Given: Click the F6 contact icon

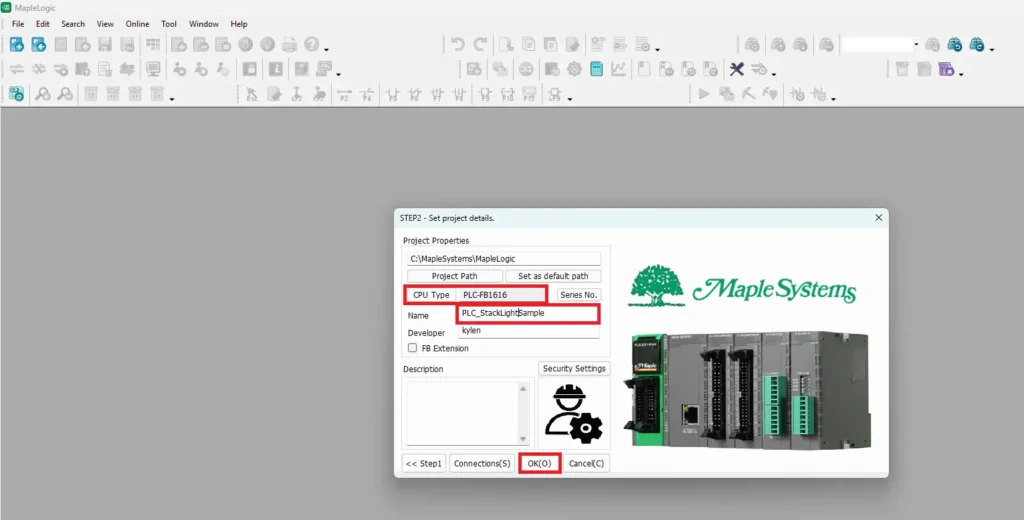Looking at the screenshot, I should [415, 93].
